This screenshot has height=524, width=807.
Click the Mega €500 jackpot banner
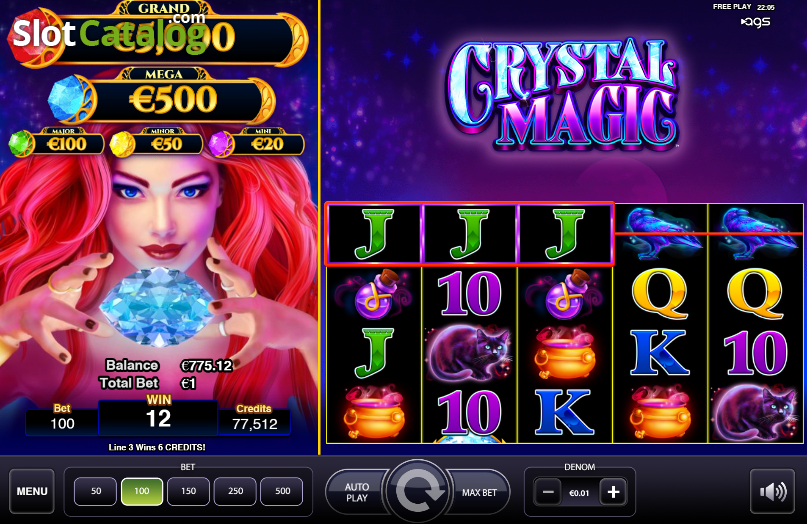175,99
